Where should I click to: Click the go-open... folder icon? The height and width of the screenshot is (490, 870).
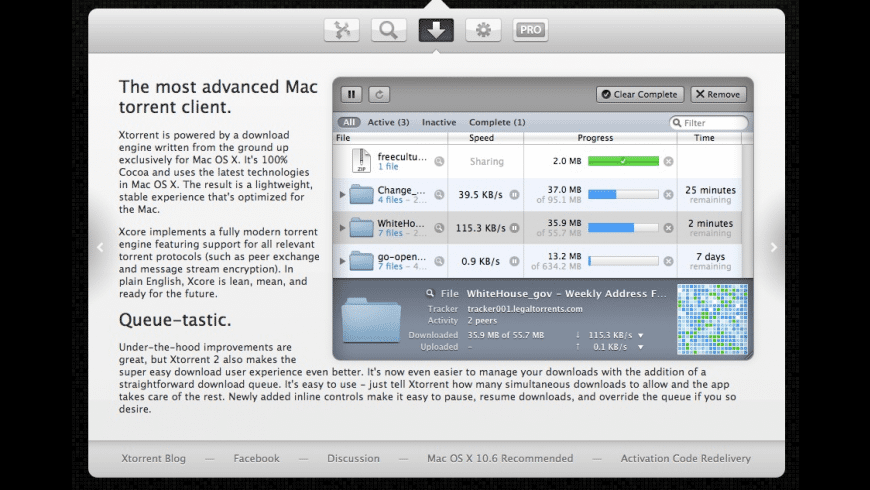361,261
